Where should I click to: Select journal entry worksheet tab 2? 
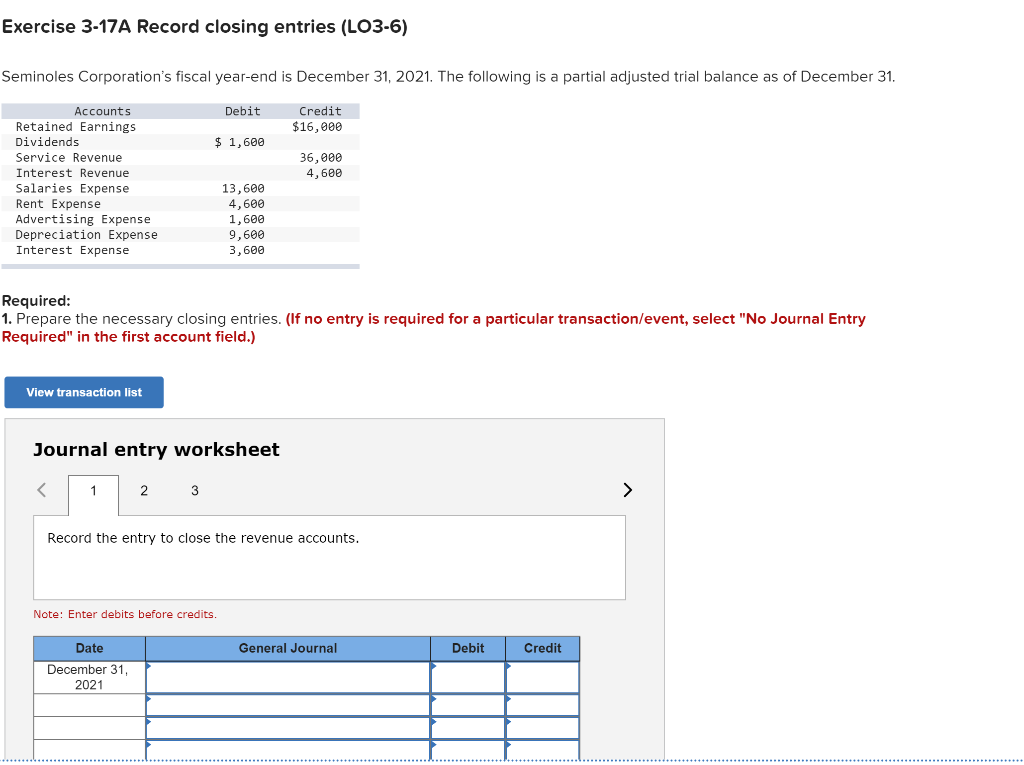point(143,491)
